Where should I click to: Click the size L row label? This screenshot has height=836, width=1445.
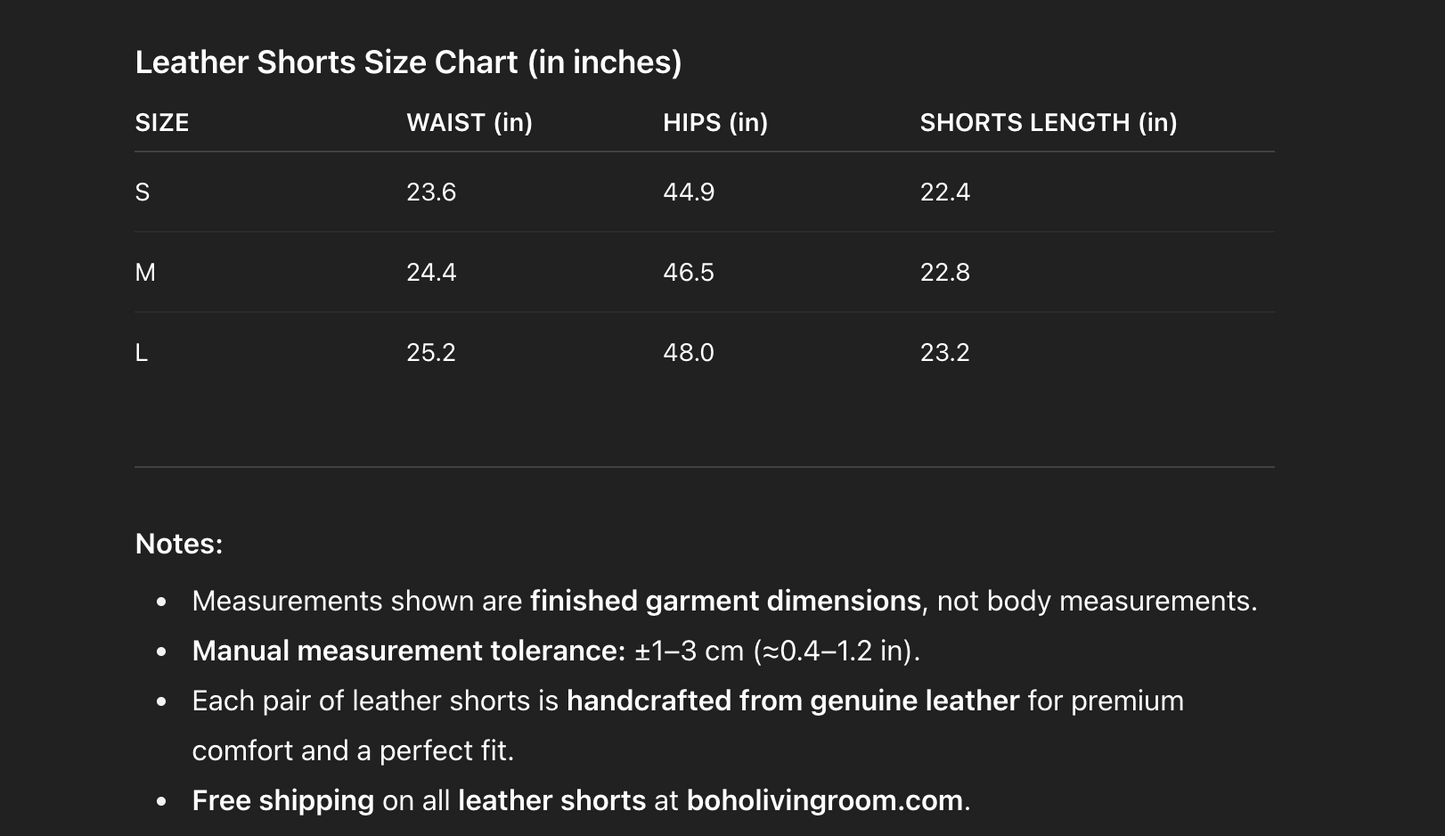click(x=142, y=352)
